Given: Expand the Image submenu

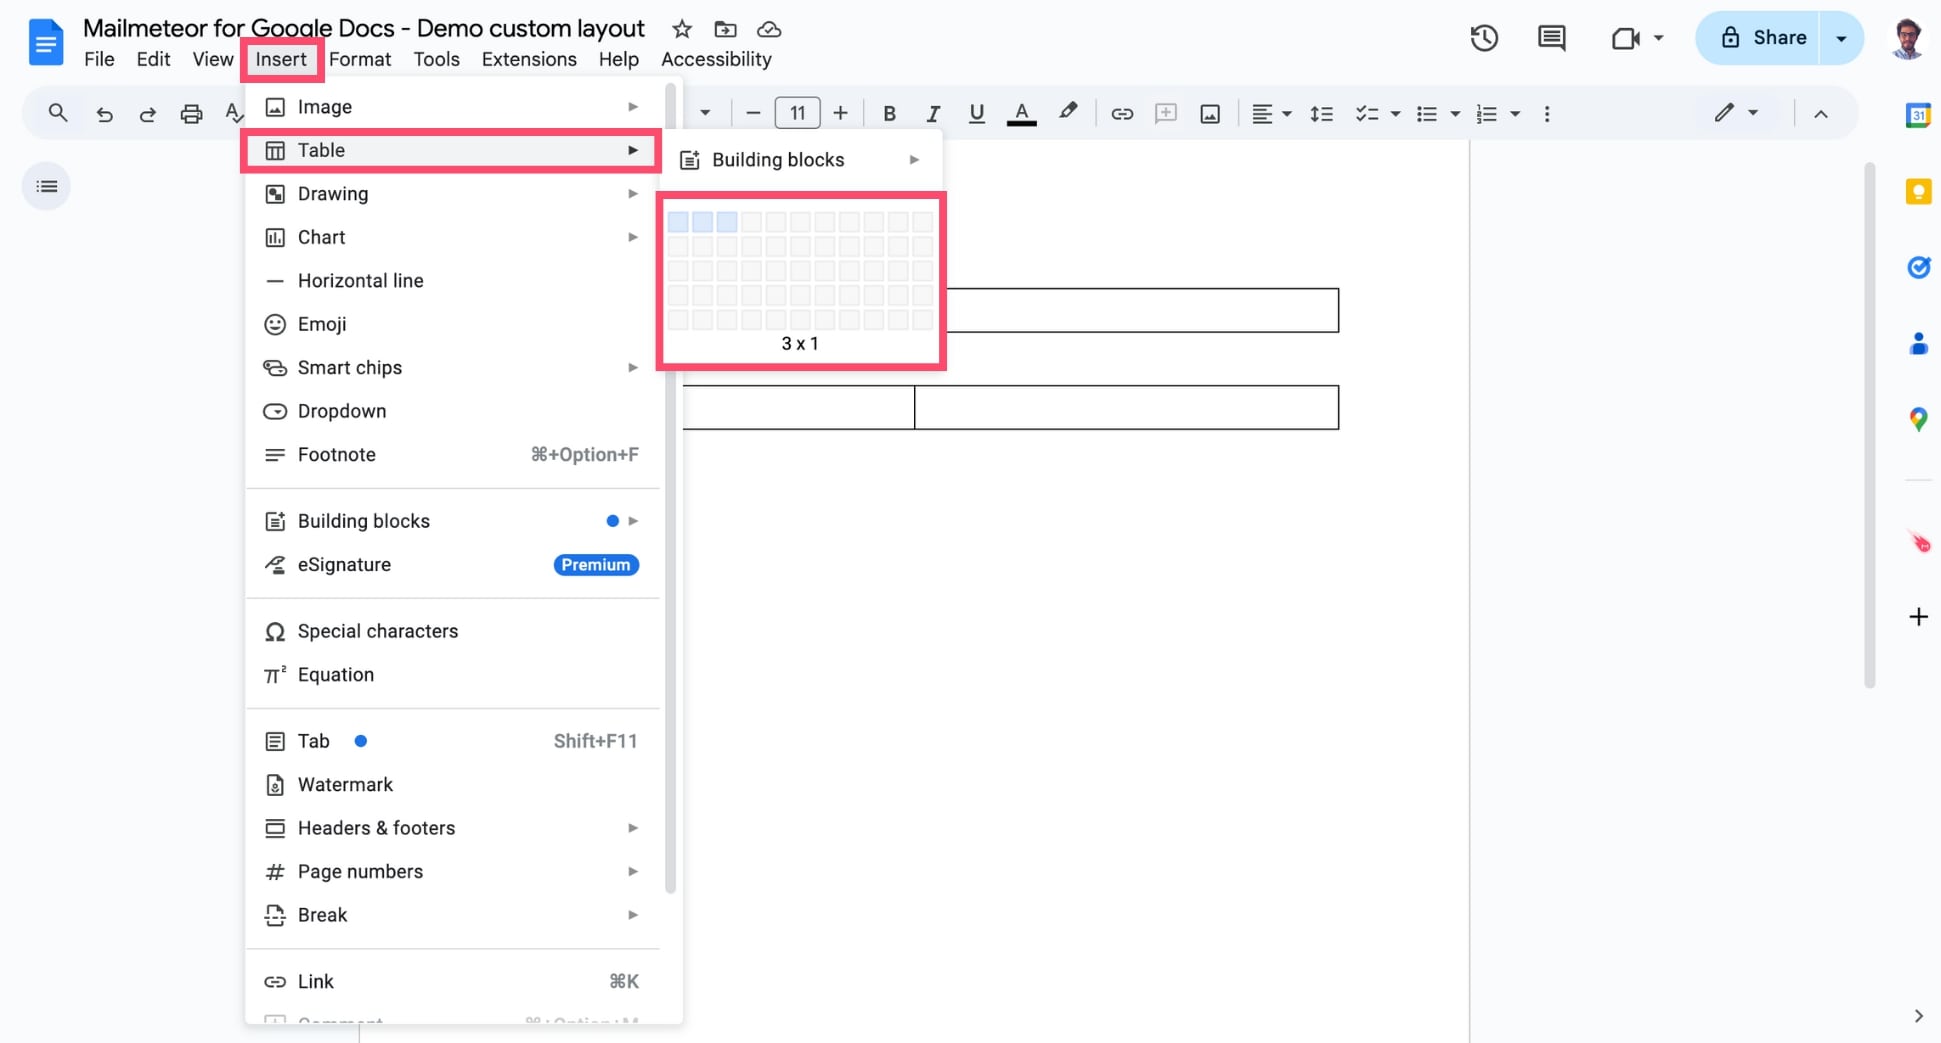Looking at the screenshot, I should [x=452, y=106].
